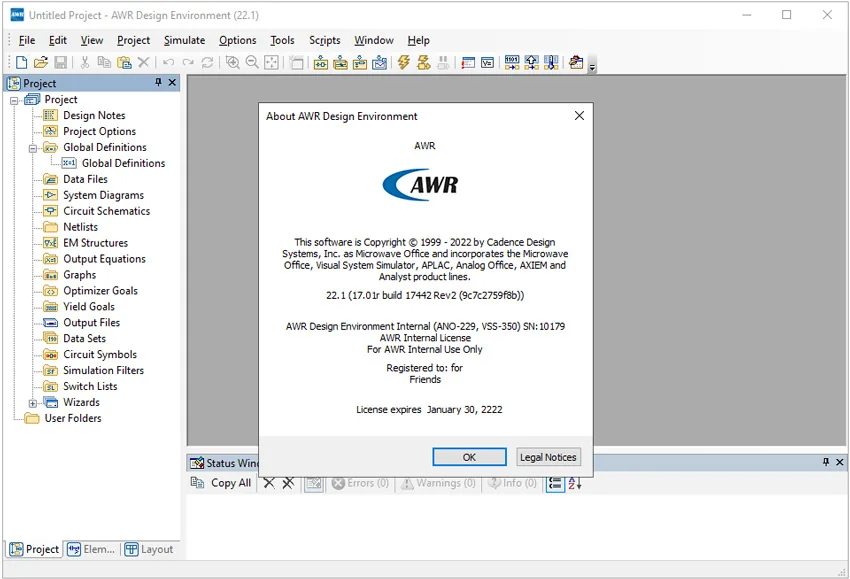Expand the Wizards tree node

coord(33,403)
